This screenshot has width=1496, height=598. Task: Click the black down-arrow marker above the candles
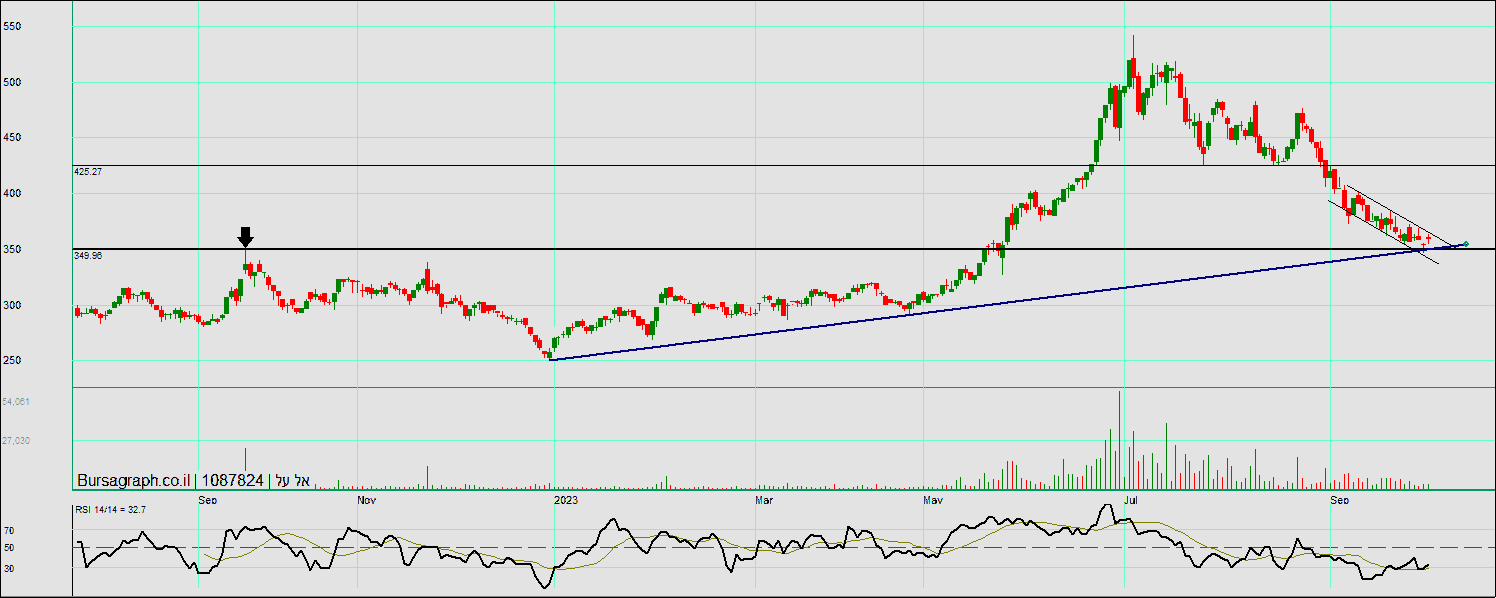pyautogui.click(x=245, y=237)
